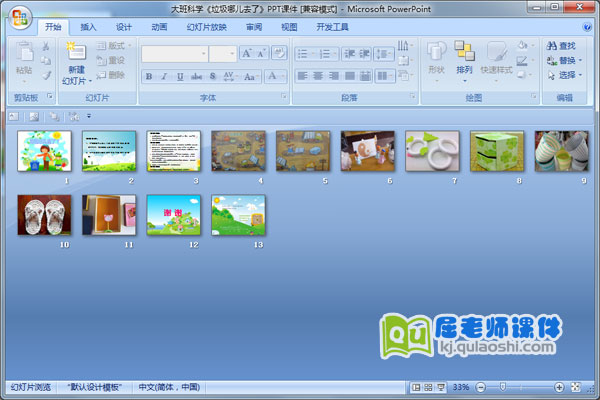The width and height of the screenshot is (600, 400).
Task: Open the font size combo box
Action: (223, 54)
